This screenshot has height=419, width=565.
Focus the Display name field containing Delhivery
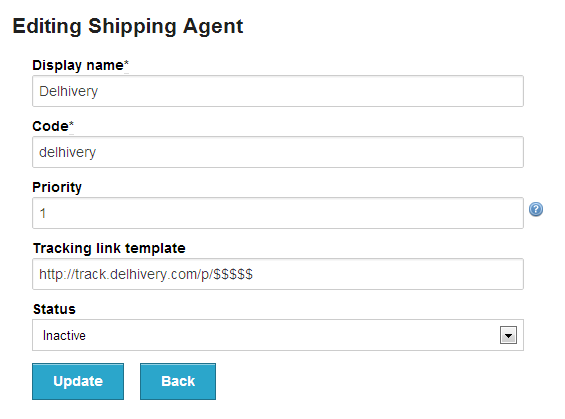tap(278, 91)
